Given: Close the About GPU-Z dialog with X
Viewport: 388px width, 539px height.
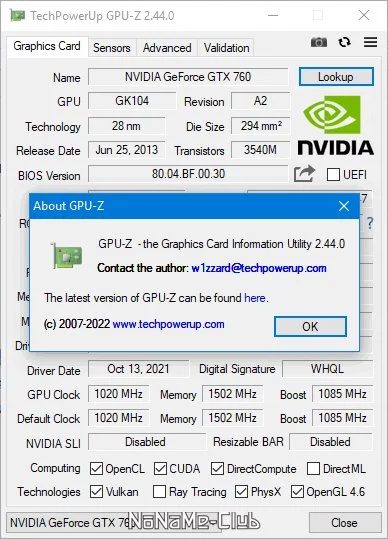Looking at the screenshot, I should coord(344,206).
